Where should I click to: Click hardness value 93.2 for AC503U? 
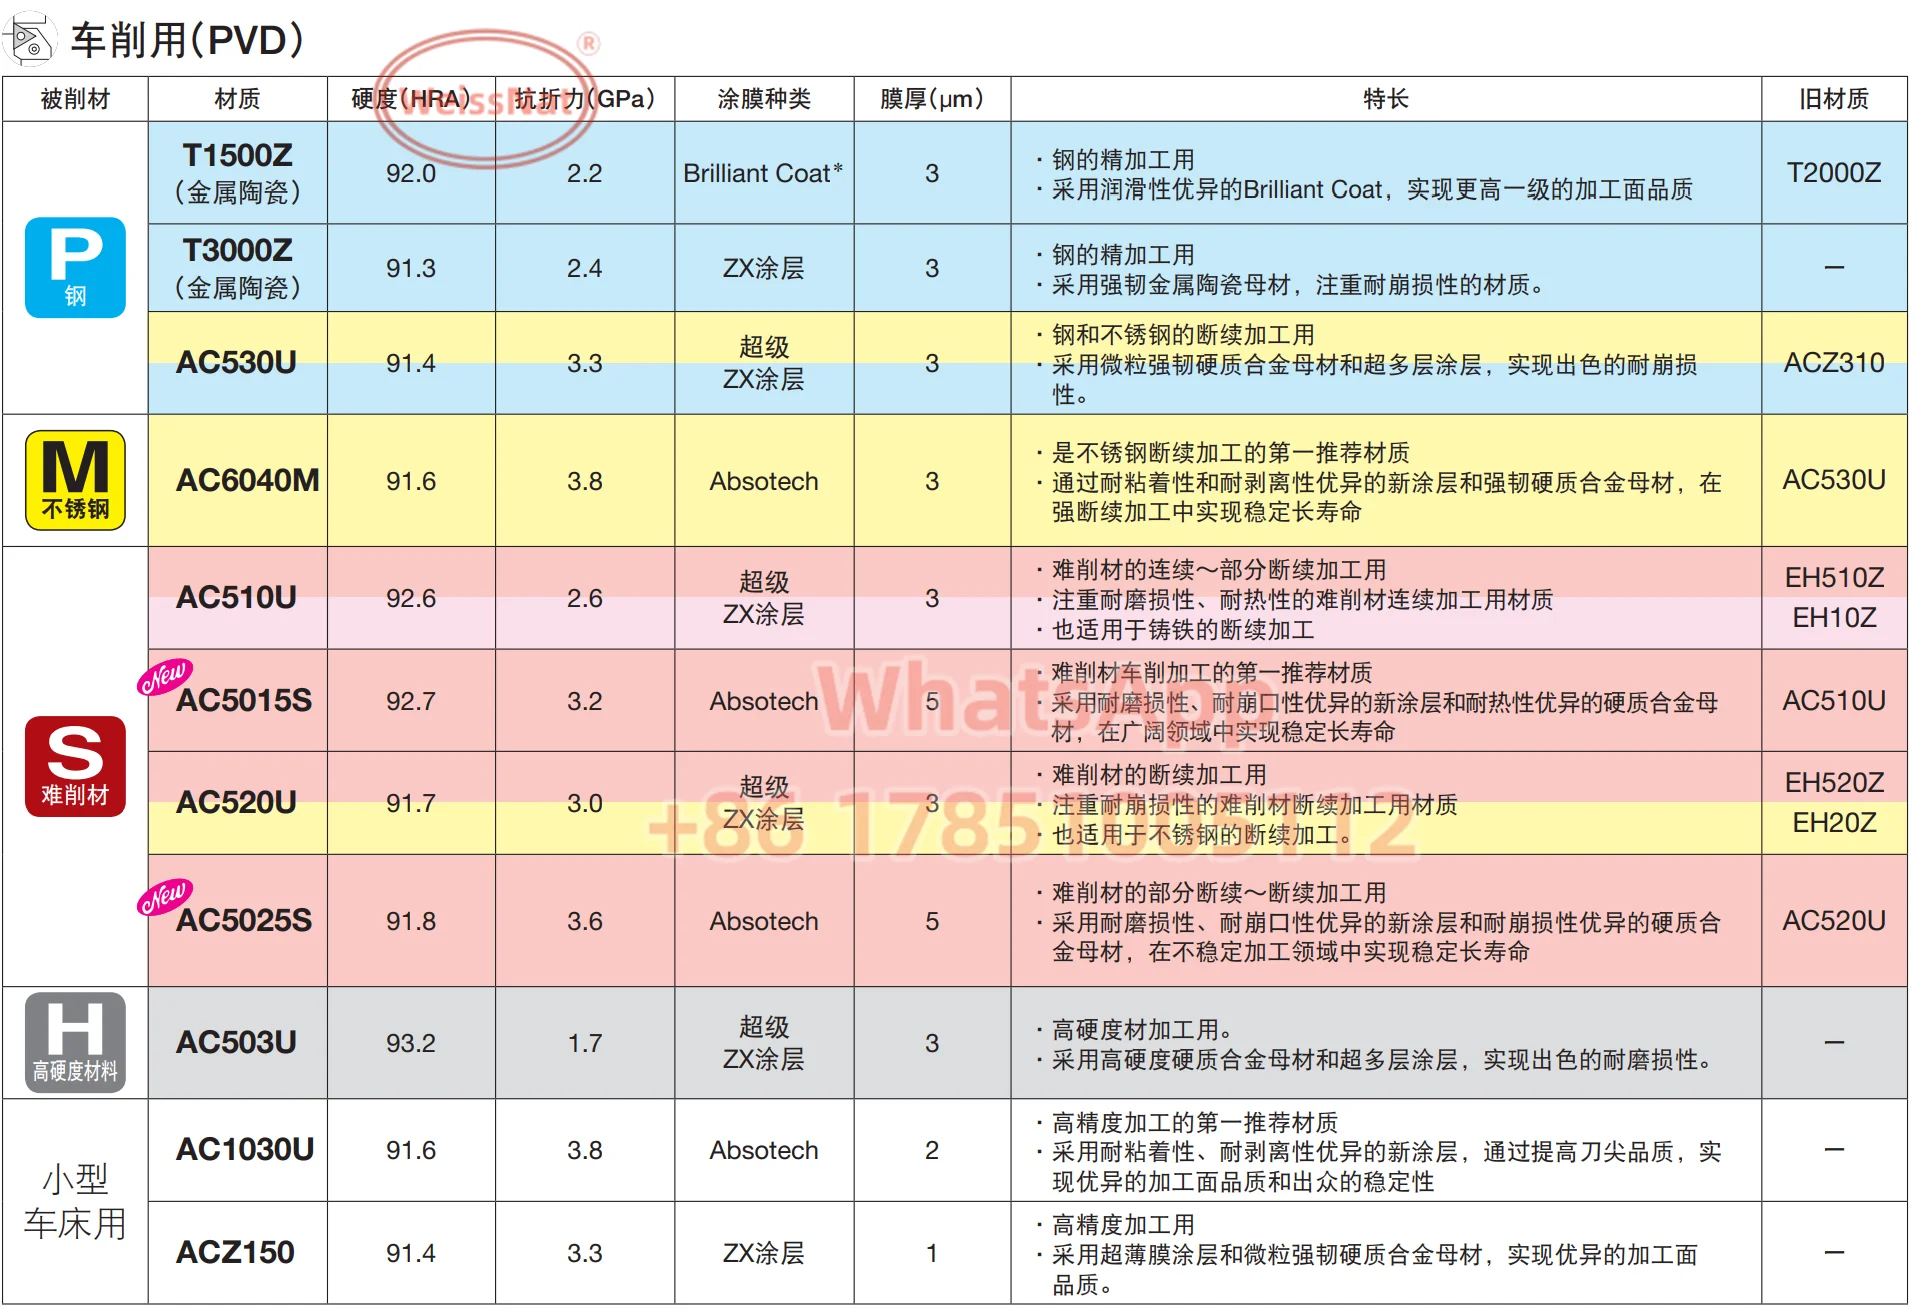[411, 1043]
